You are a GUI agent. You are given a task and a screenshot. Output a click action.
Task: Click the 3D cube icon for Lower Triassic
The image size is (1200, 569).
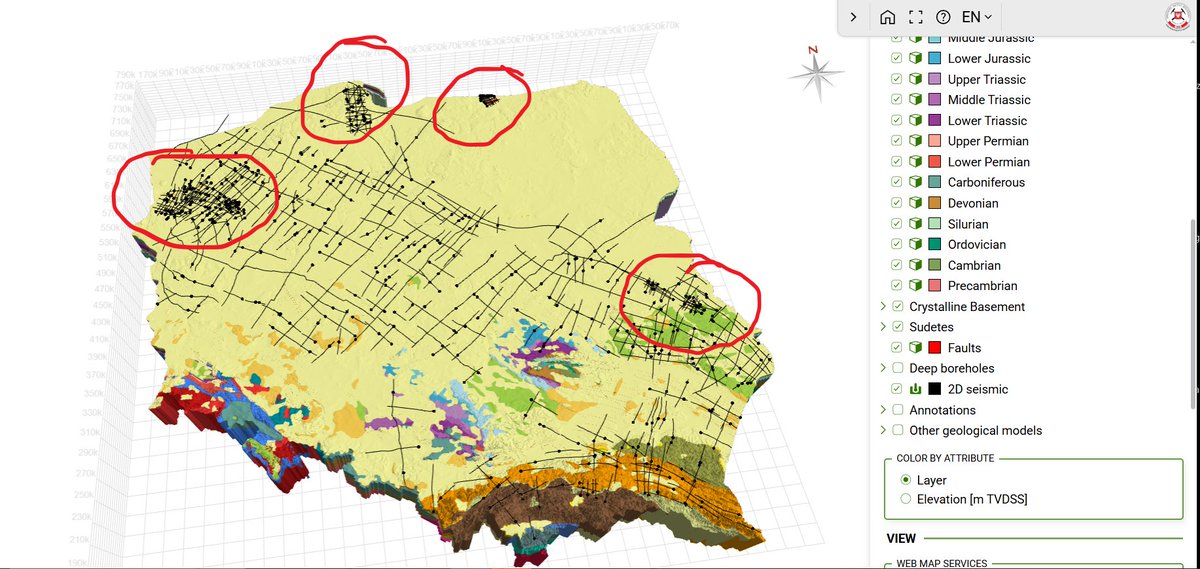916,121
